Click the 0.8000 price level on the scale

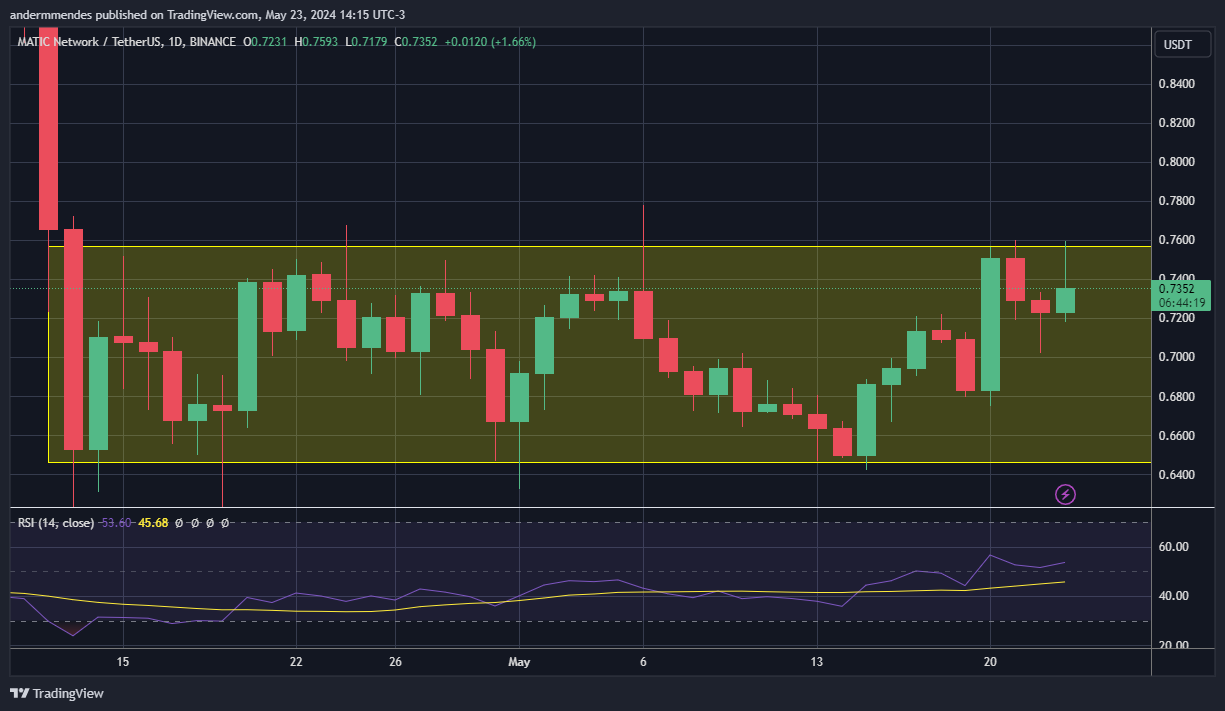[x=1176, y=162]
